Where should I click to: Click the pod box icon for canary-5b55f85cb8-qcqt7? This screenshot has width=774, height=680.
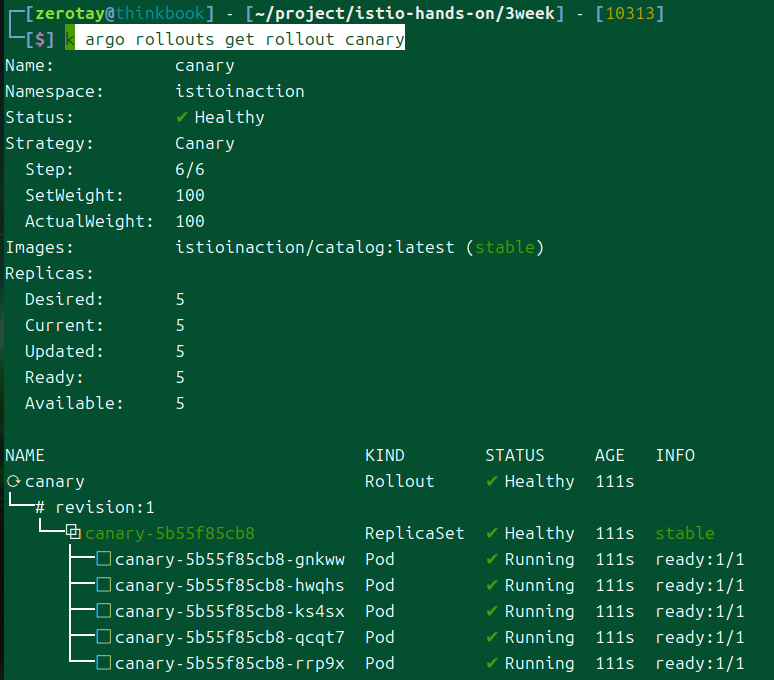(x=104, y=637)
